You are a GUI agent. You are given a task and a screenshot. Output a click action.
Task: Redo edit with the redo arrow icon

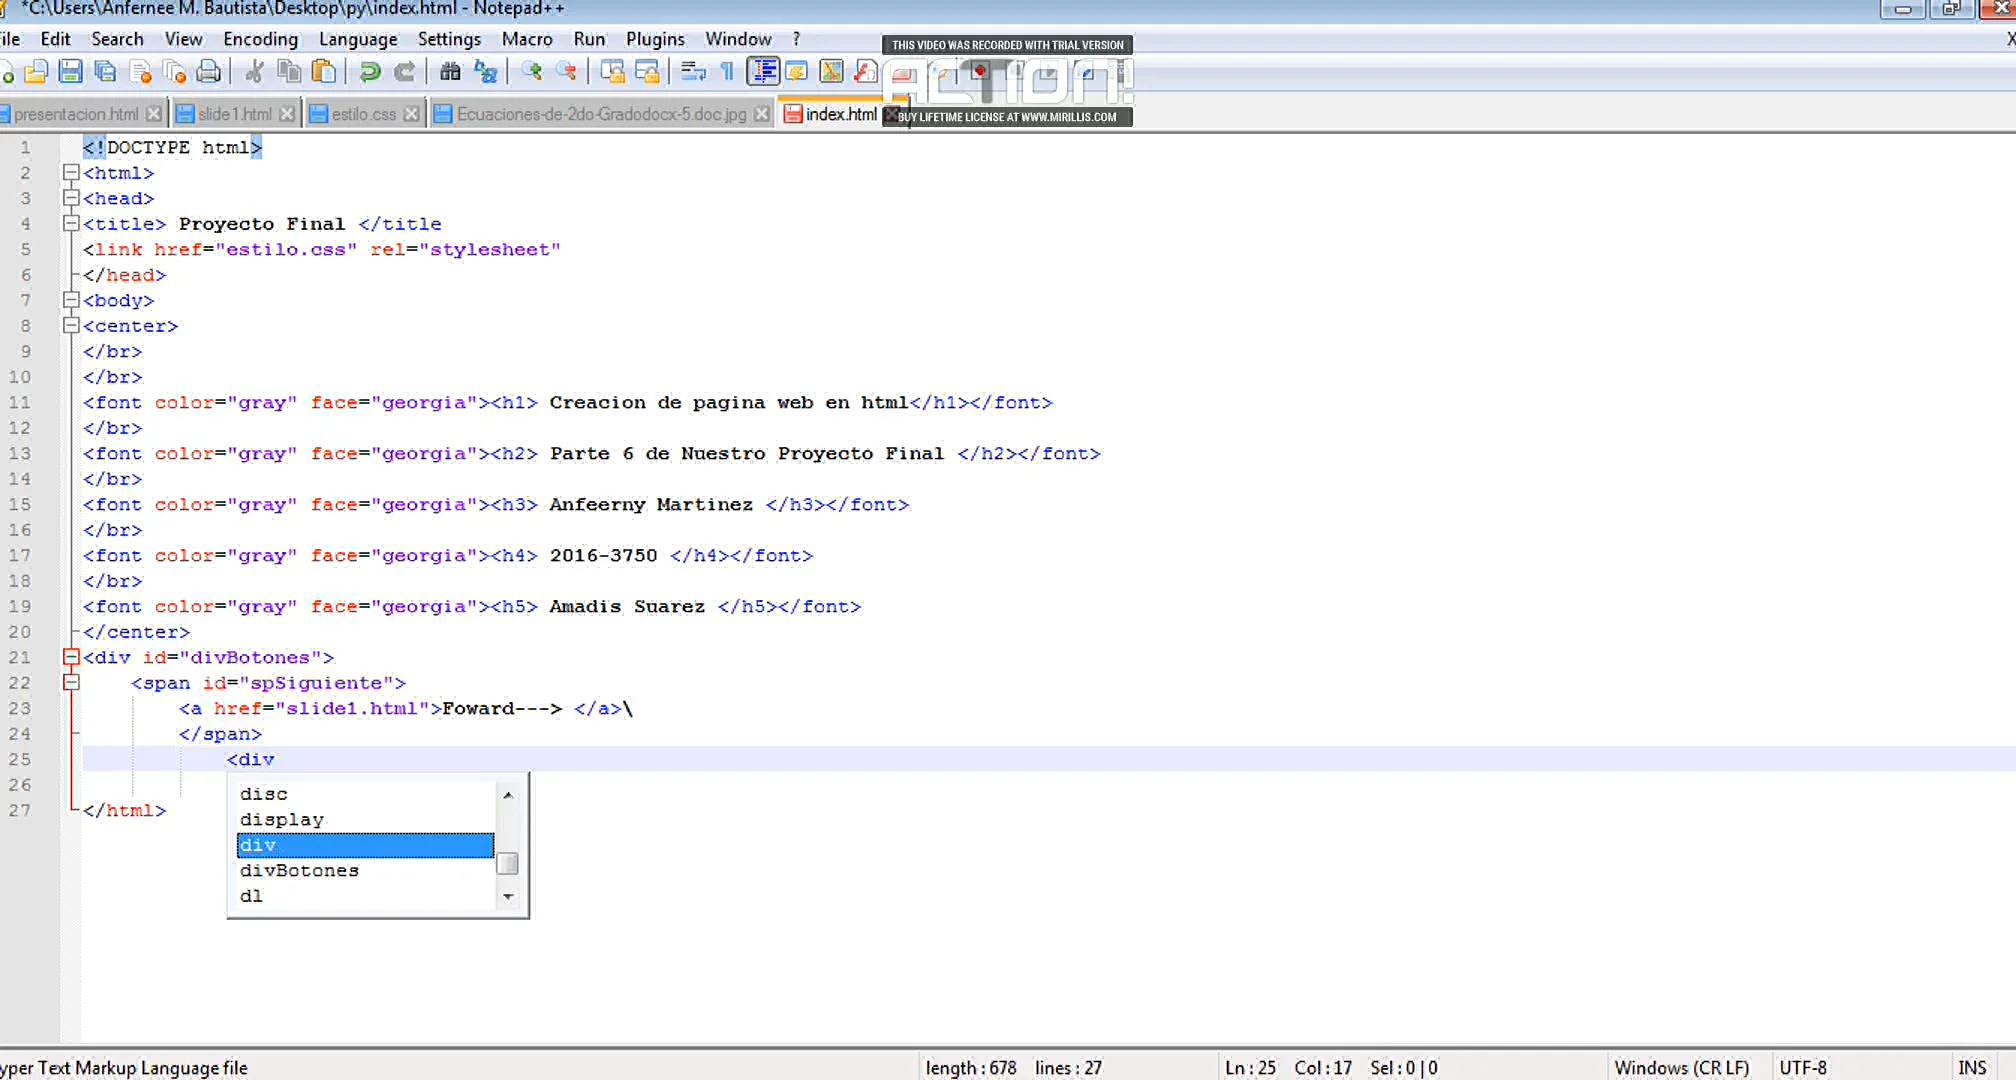click(404, 72)
